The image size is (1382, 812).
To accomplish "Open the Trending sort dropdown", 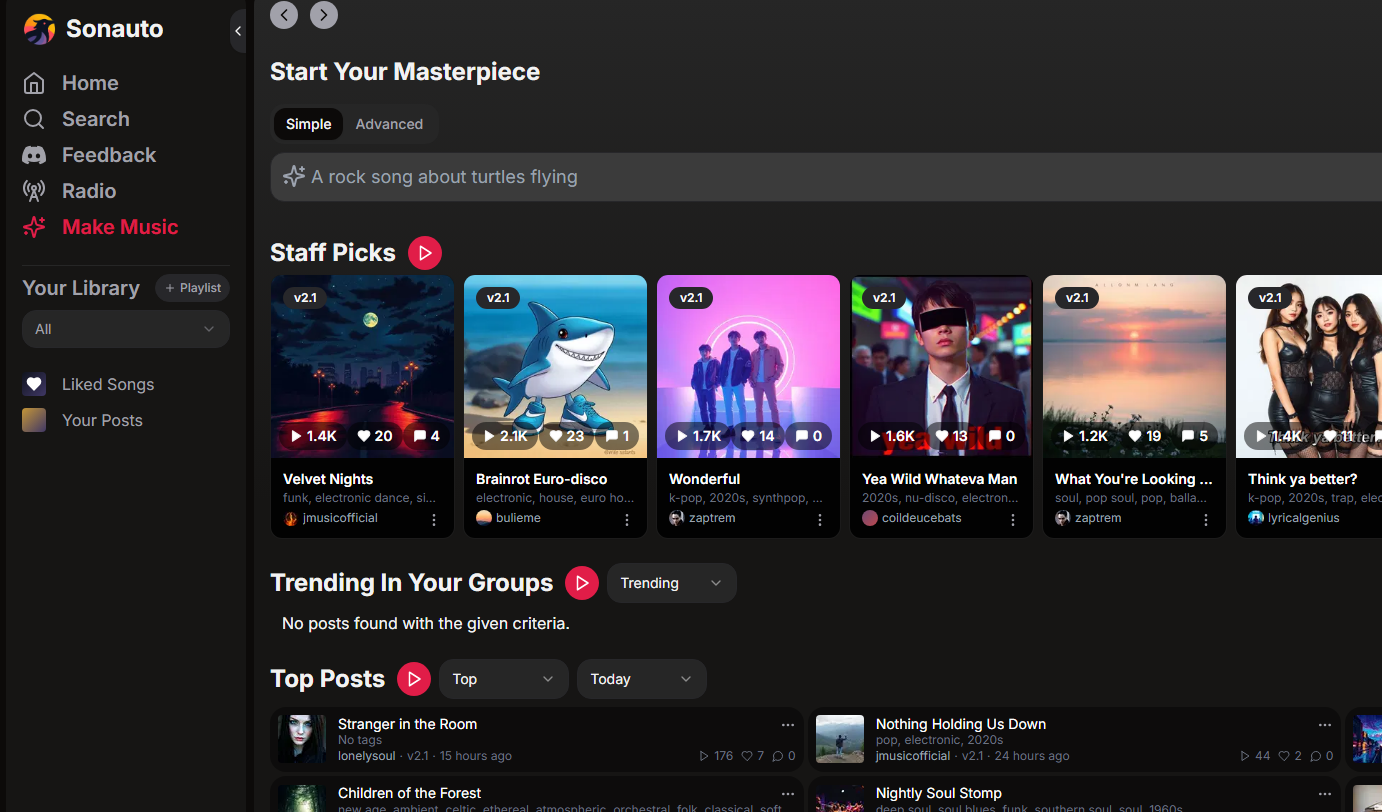I will tap(671, 583).
